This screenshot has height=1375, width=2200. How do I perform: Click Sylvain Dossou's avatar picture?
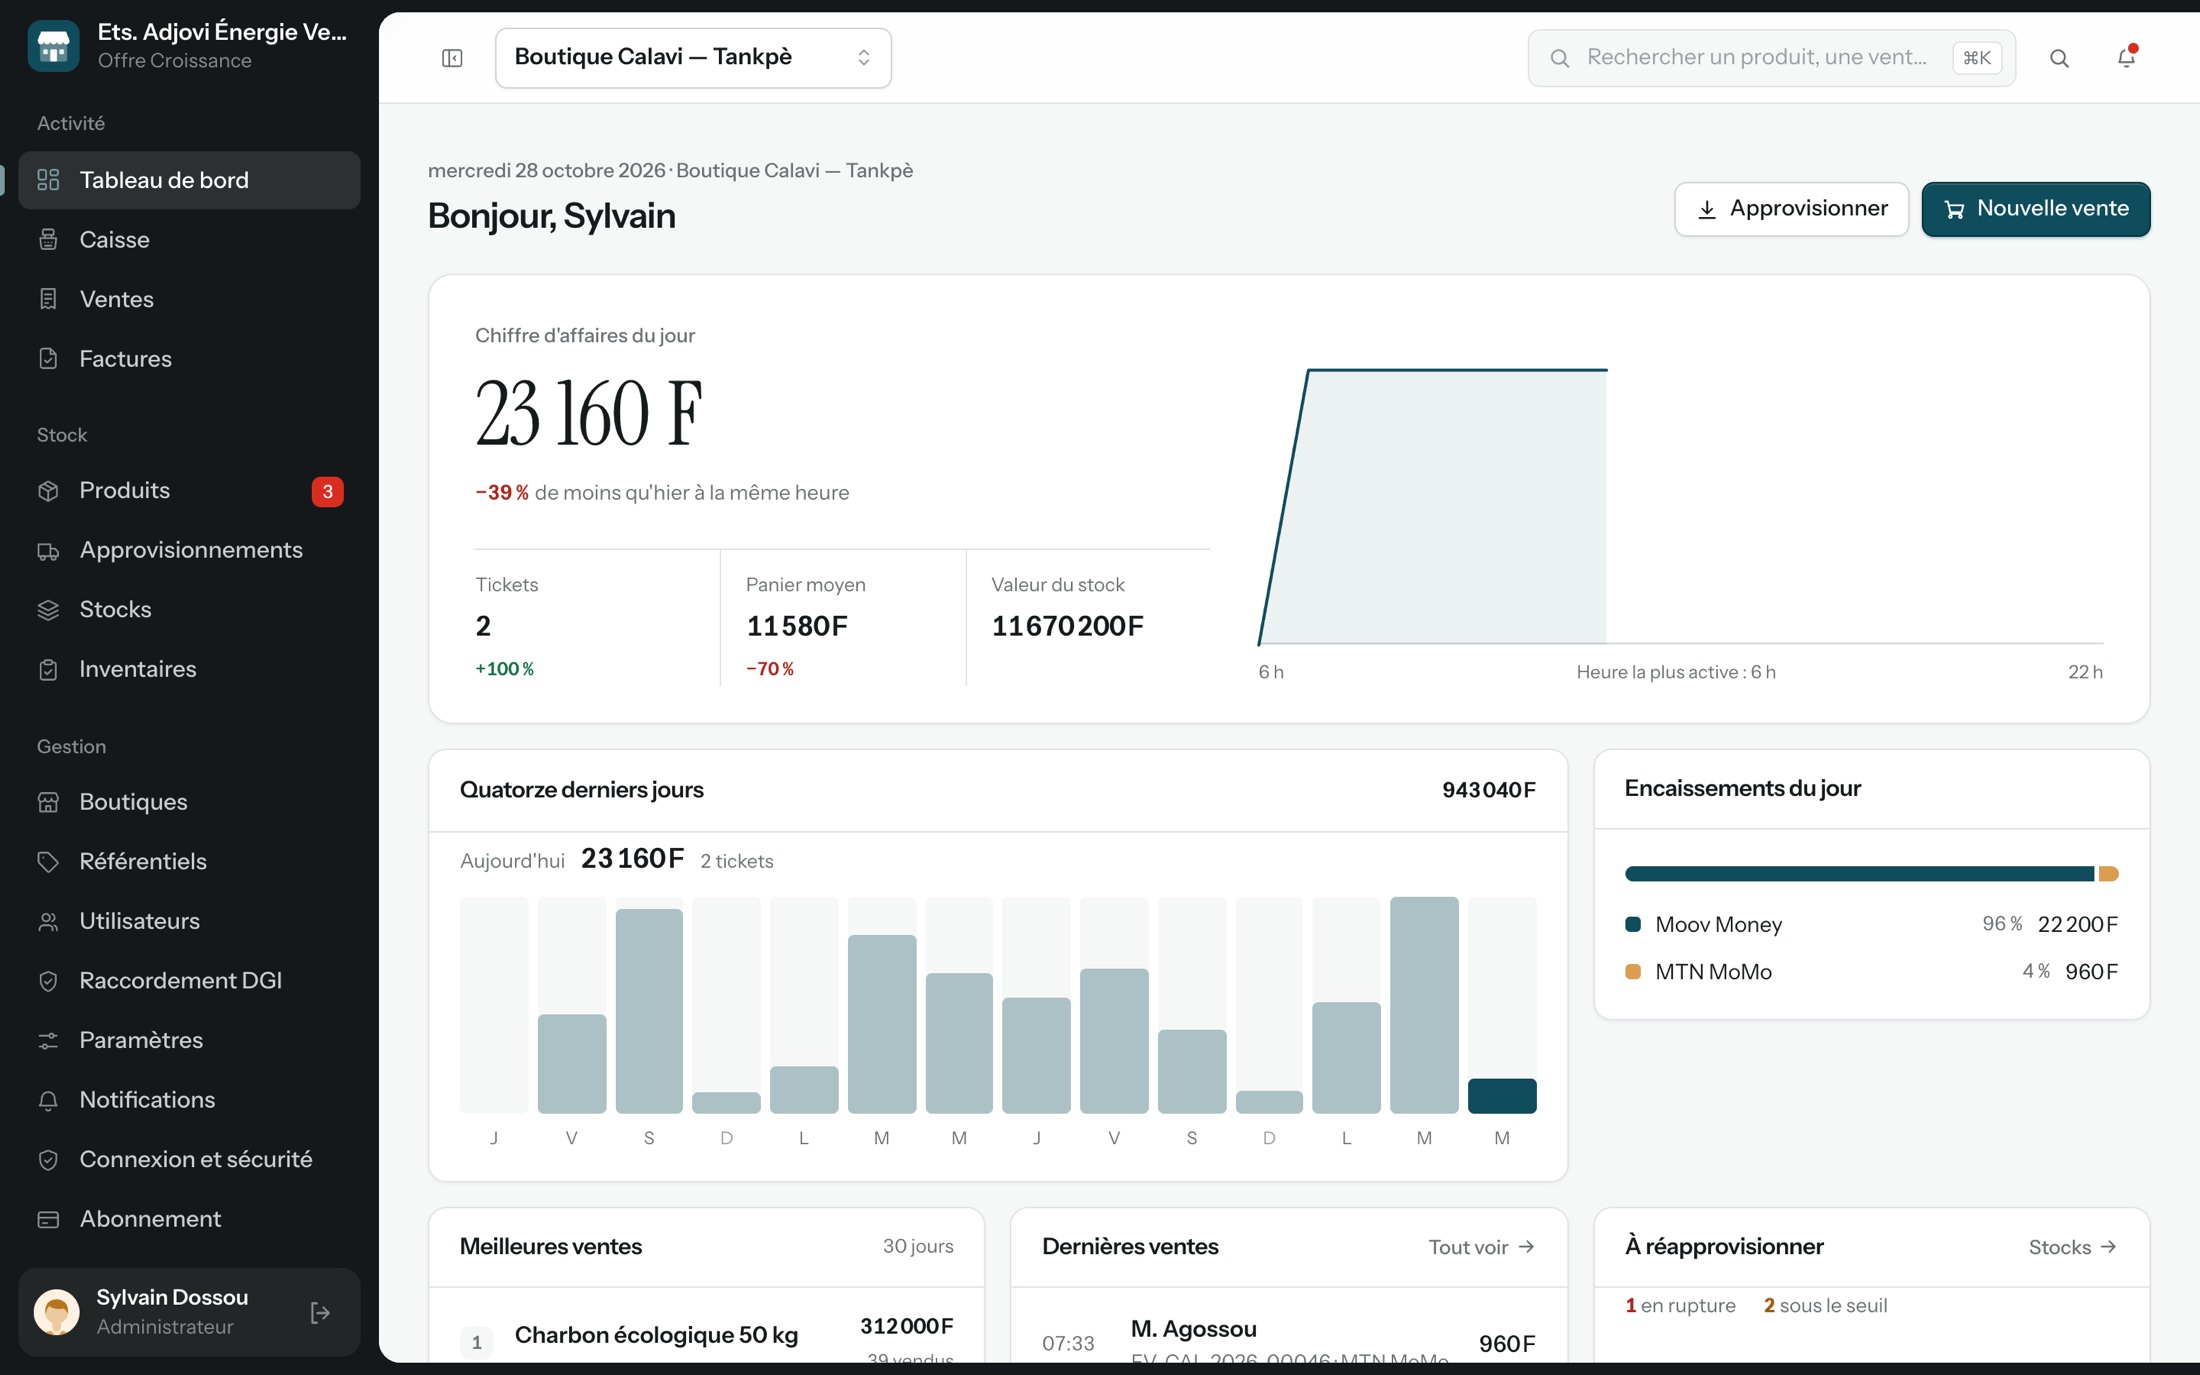click(x=57, y=1312)
